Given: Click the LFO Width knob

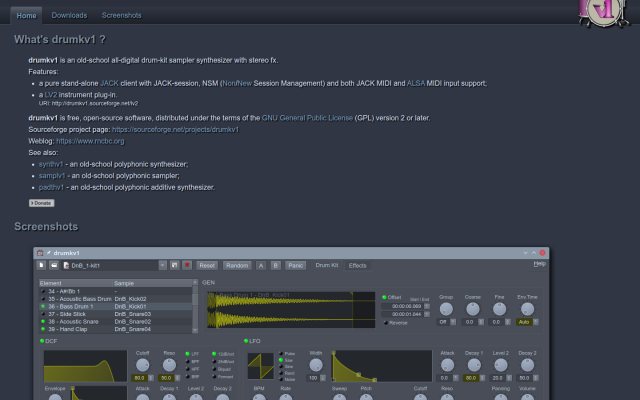Looking at the screenshot, I should pyautogui.click(x=316, y=365).
